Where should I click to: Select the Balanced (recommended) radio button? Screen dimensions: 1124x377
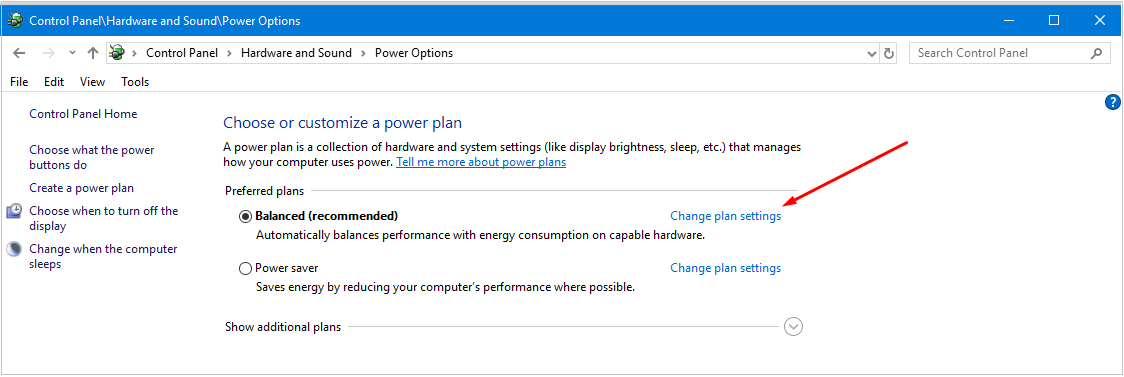(x=245, y=216)
